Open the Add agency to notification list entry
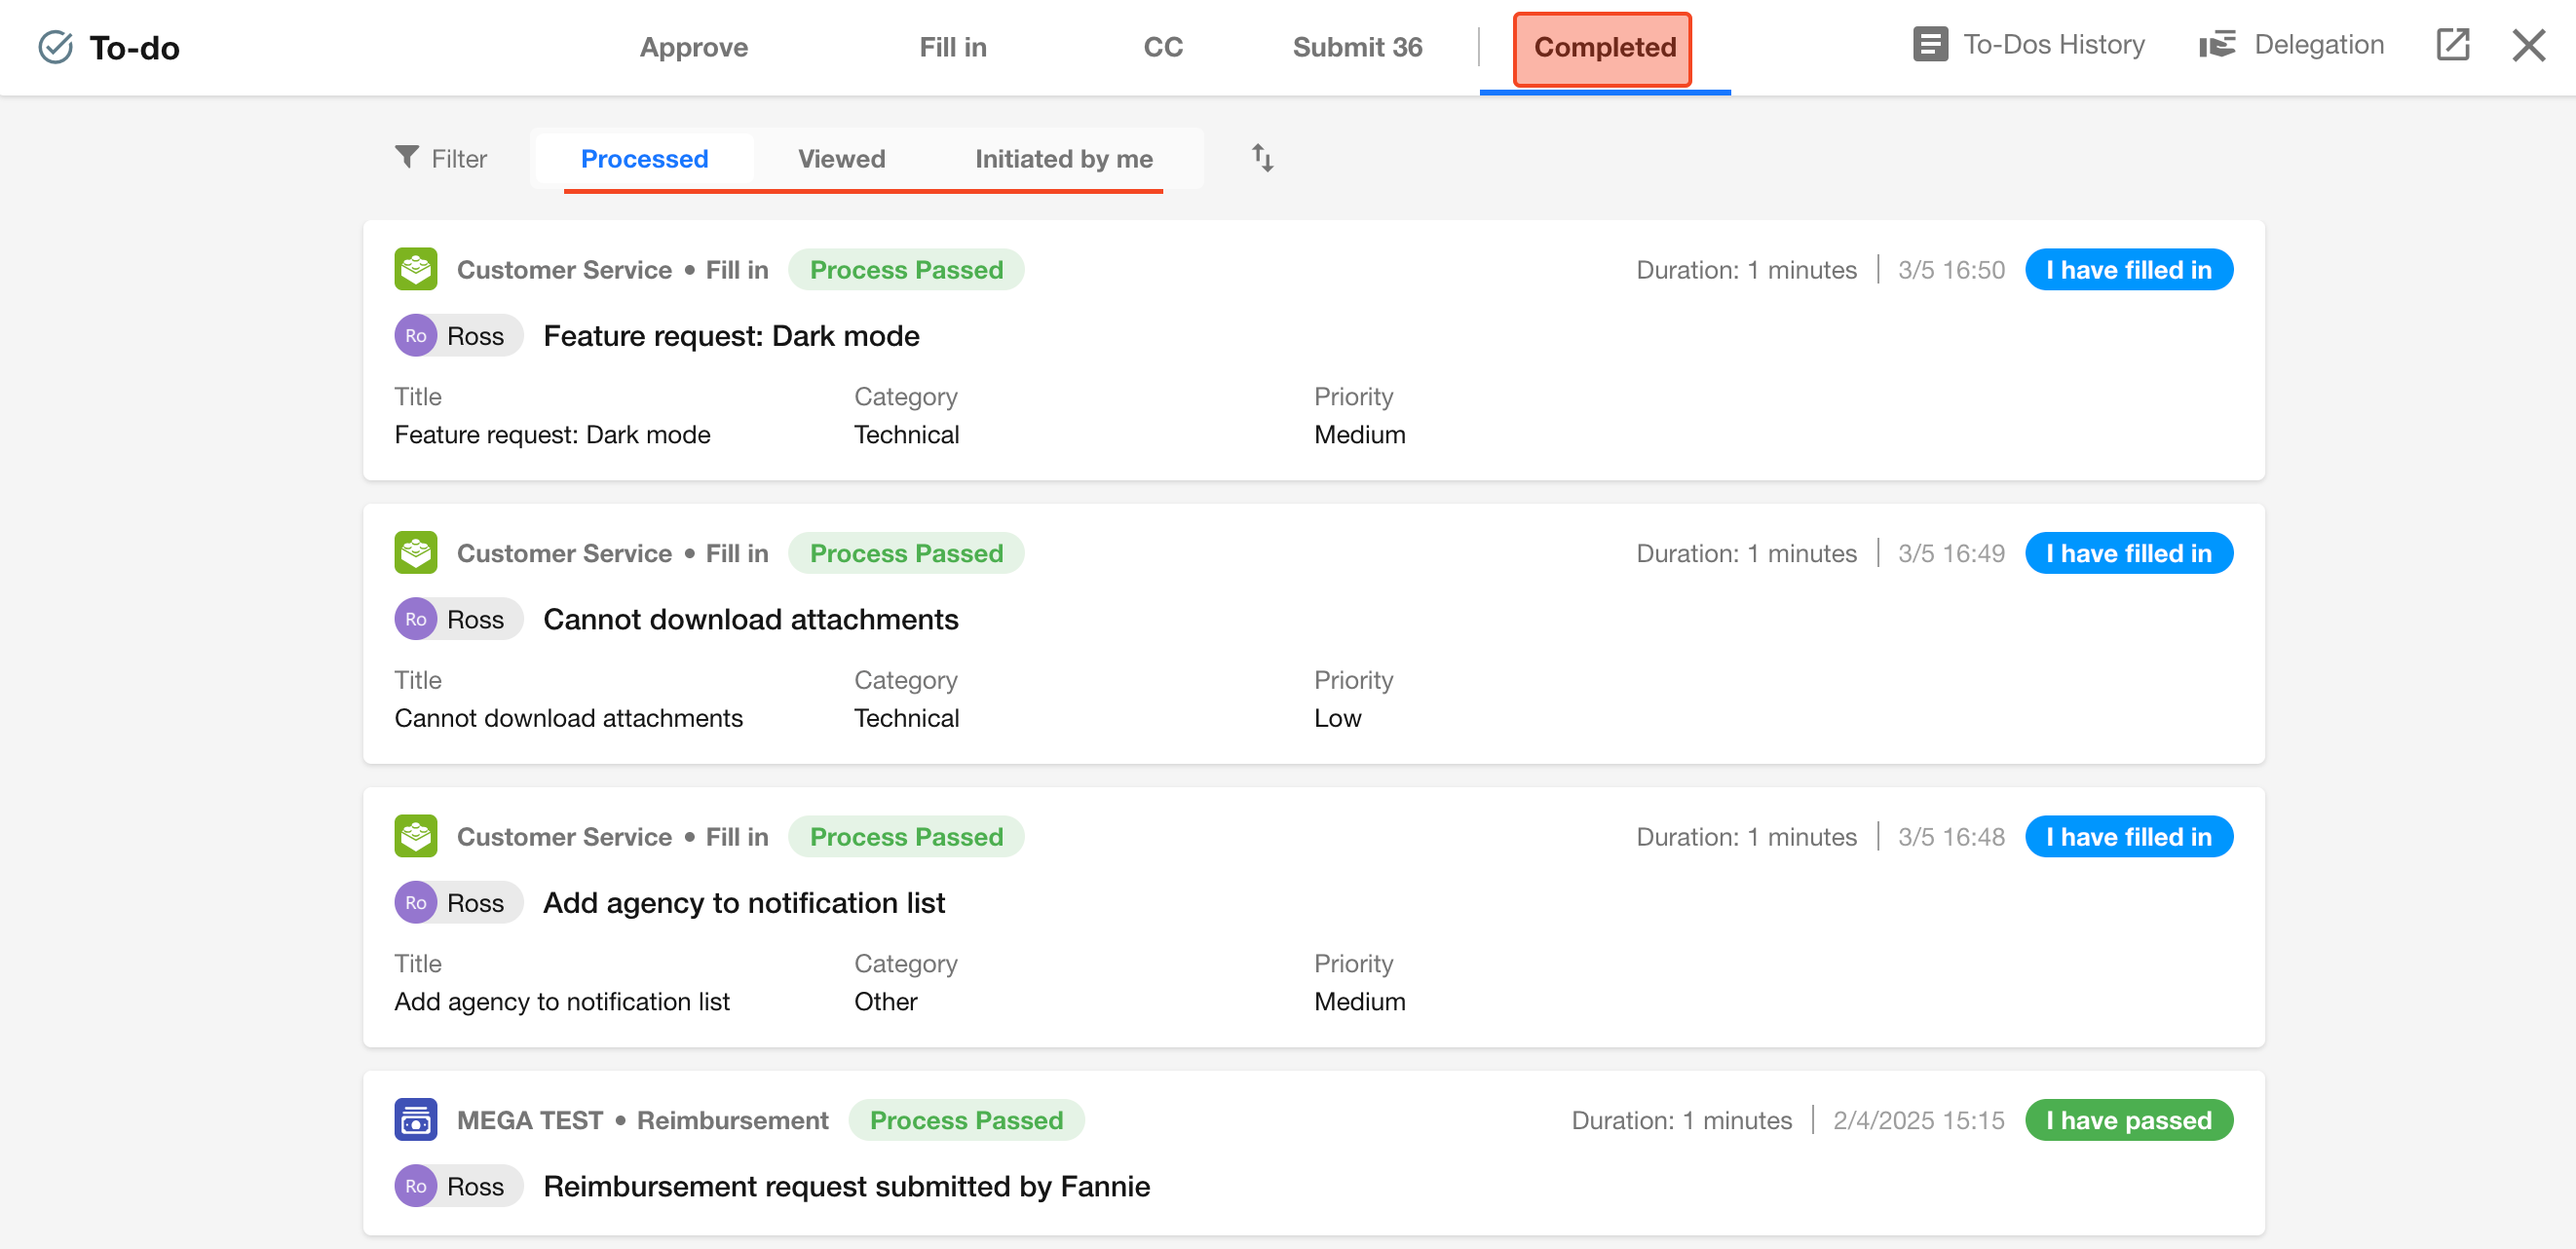 pos(743,903)
